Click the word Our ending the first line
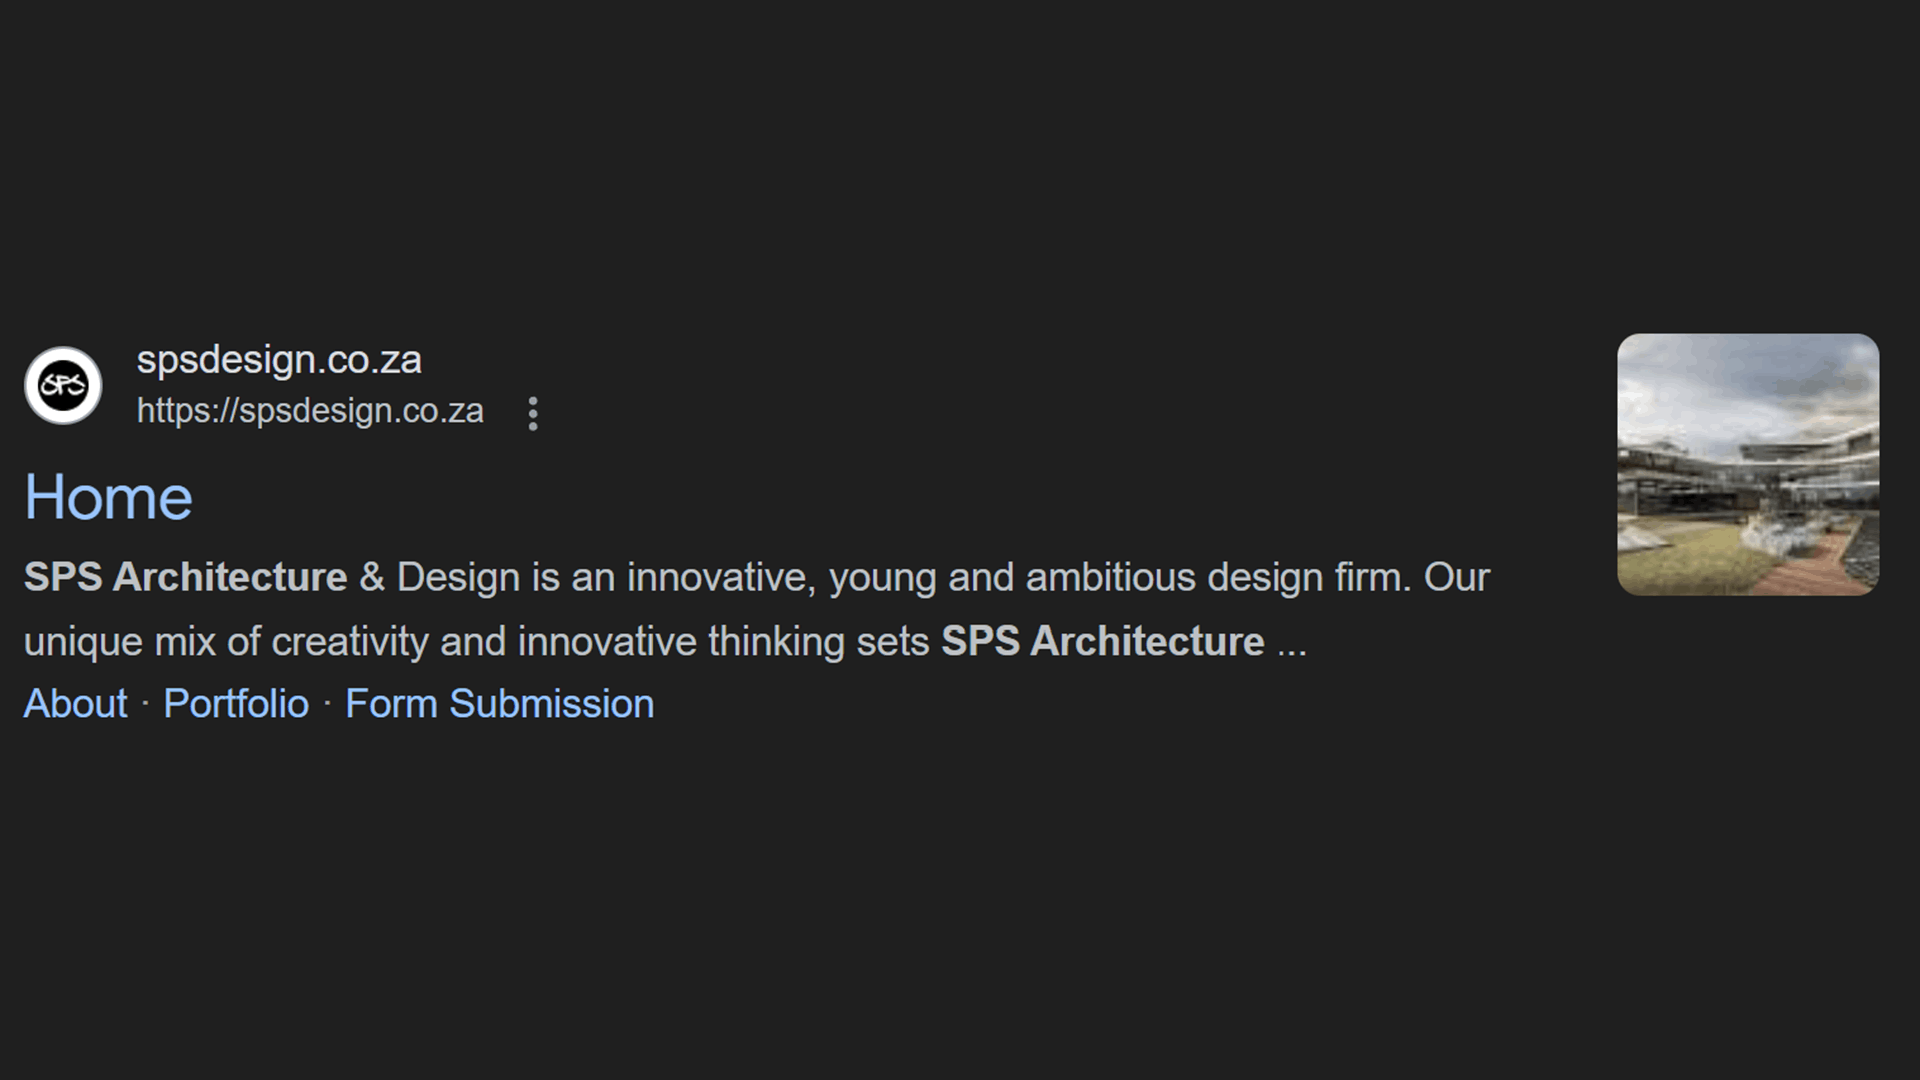1920x1080 pixels. (1456, 577)
